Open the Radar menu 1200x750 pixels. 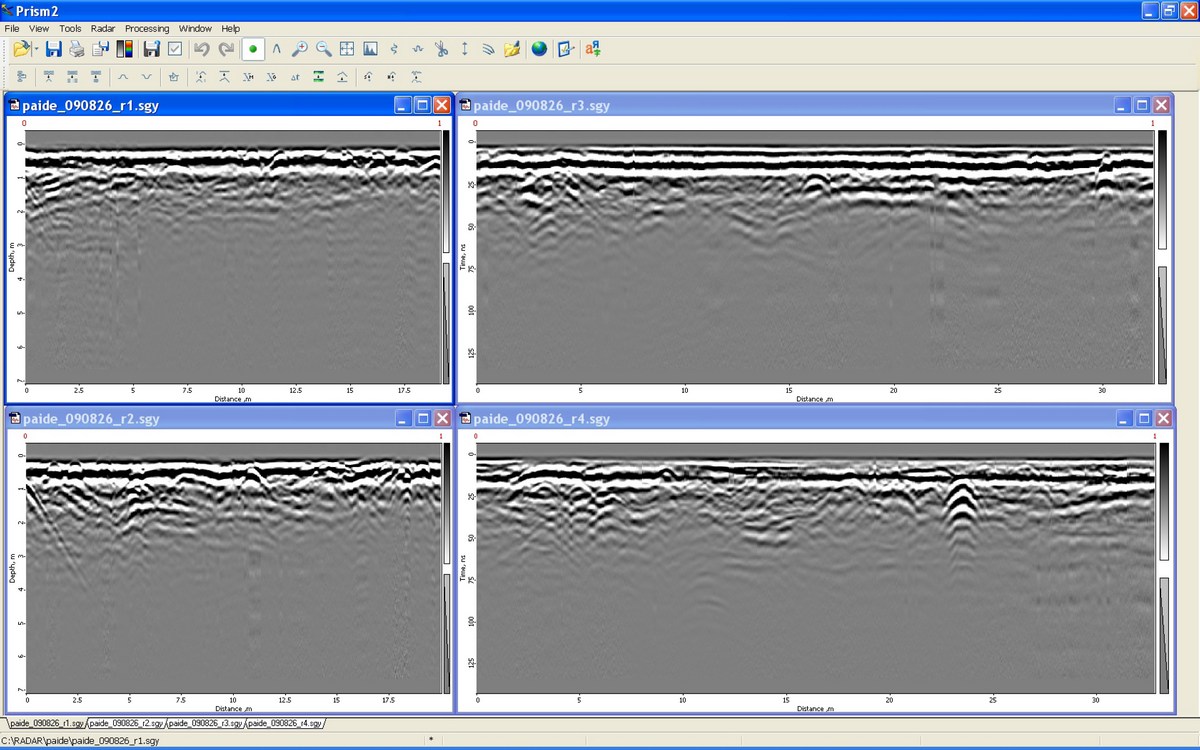pyautogui.click(x=103, y=29)
